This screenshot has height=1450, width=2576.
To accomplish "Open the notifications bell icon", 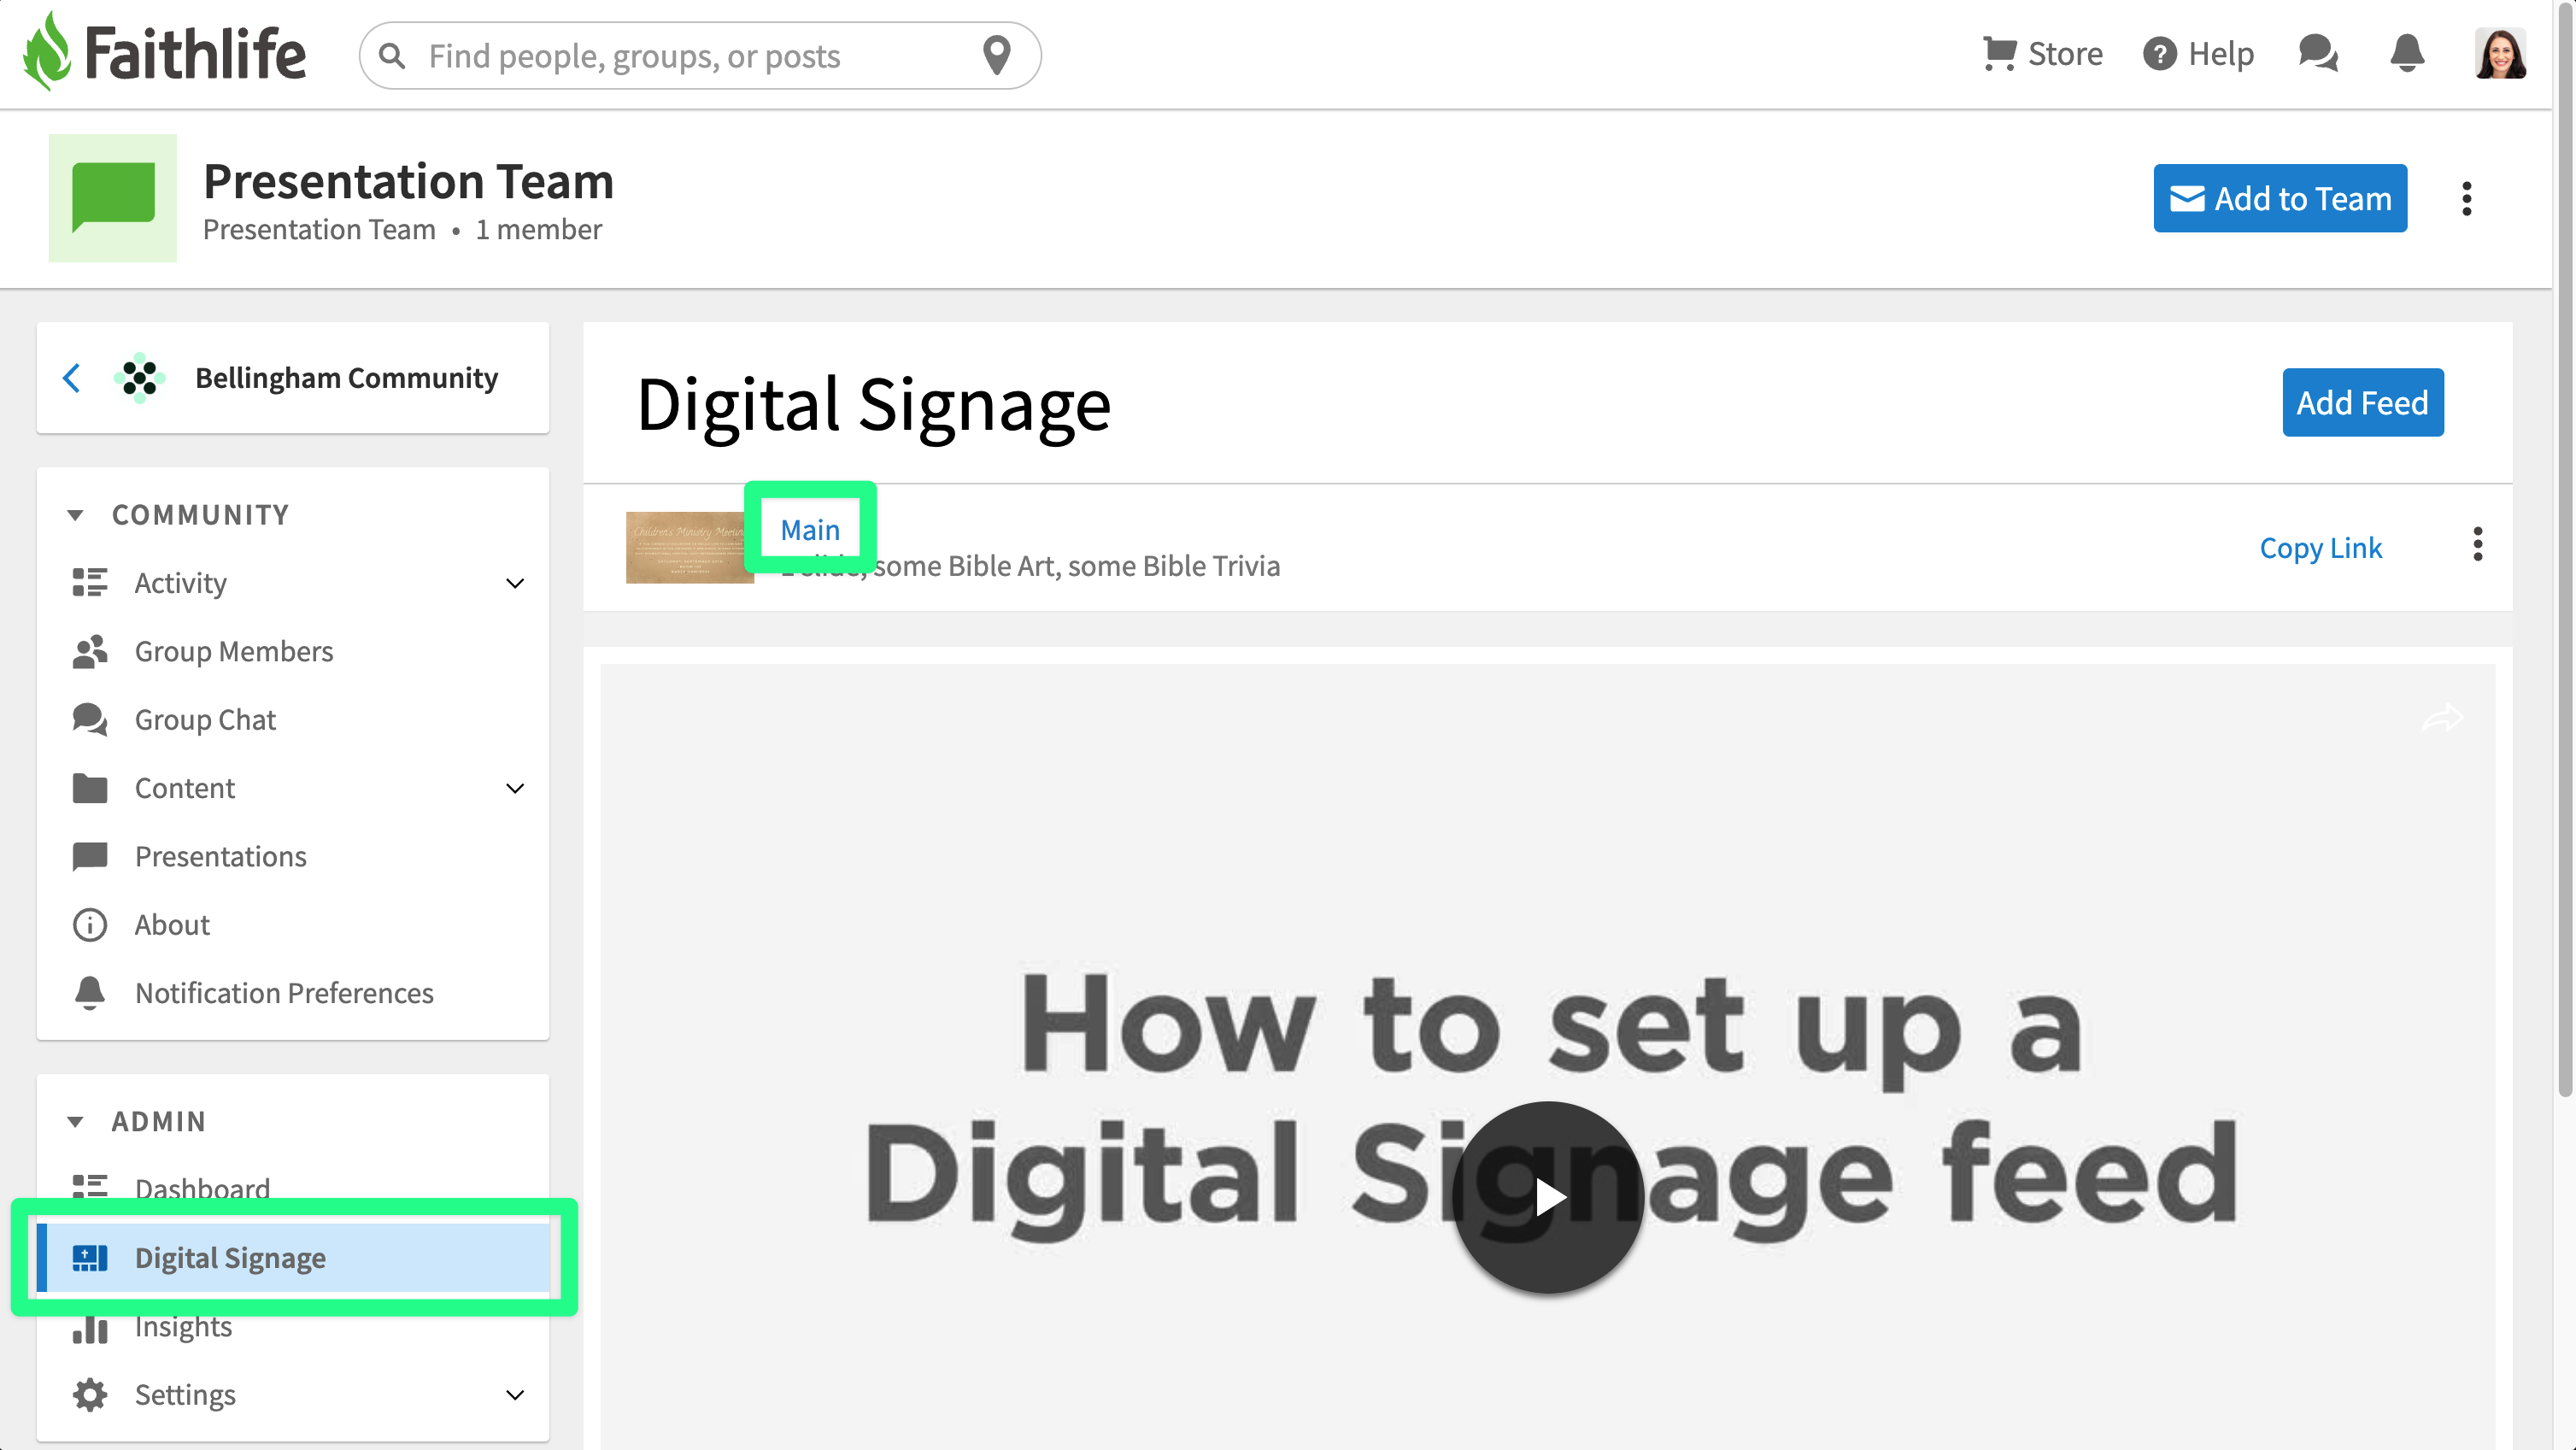I will click(2407, 54).
